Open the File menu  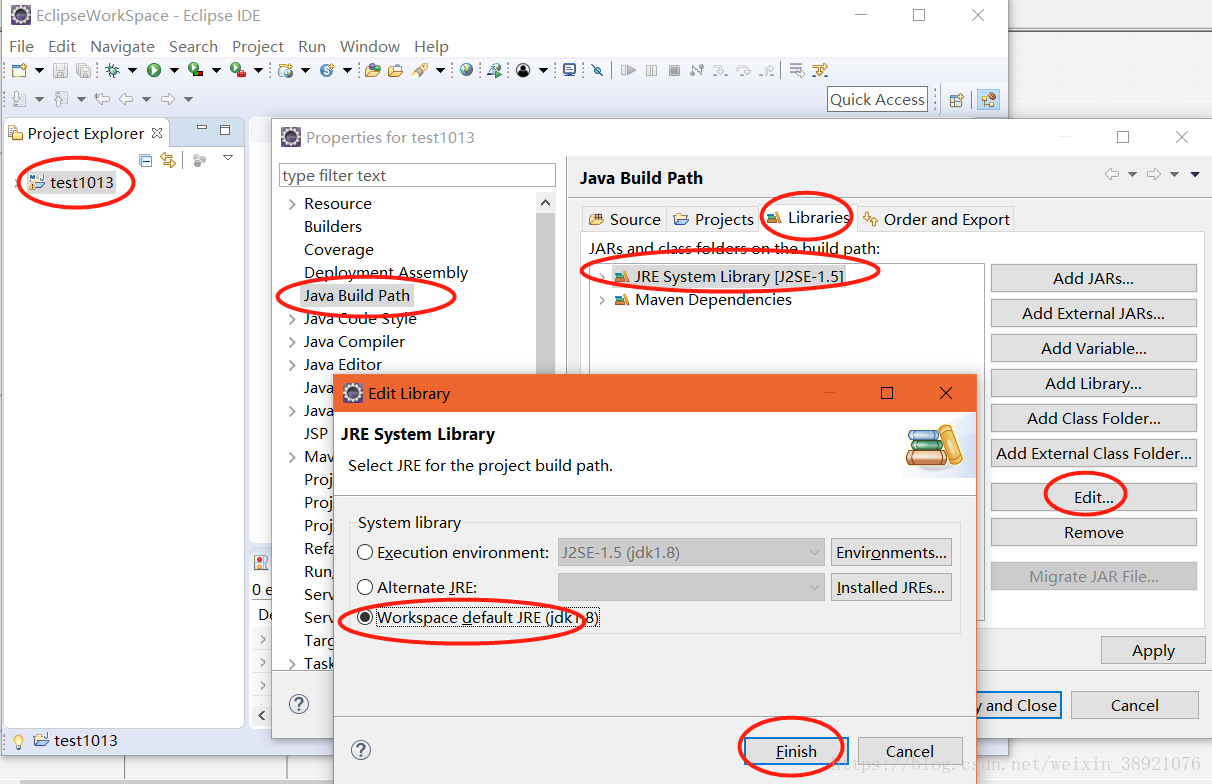[x=21, y=46]
